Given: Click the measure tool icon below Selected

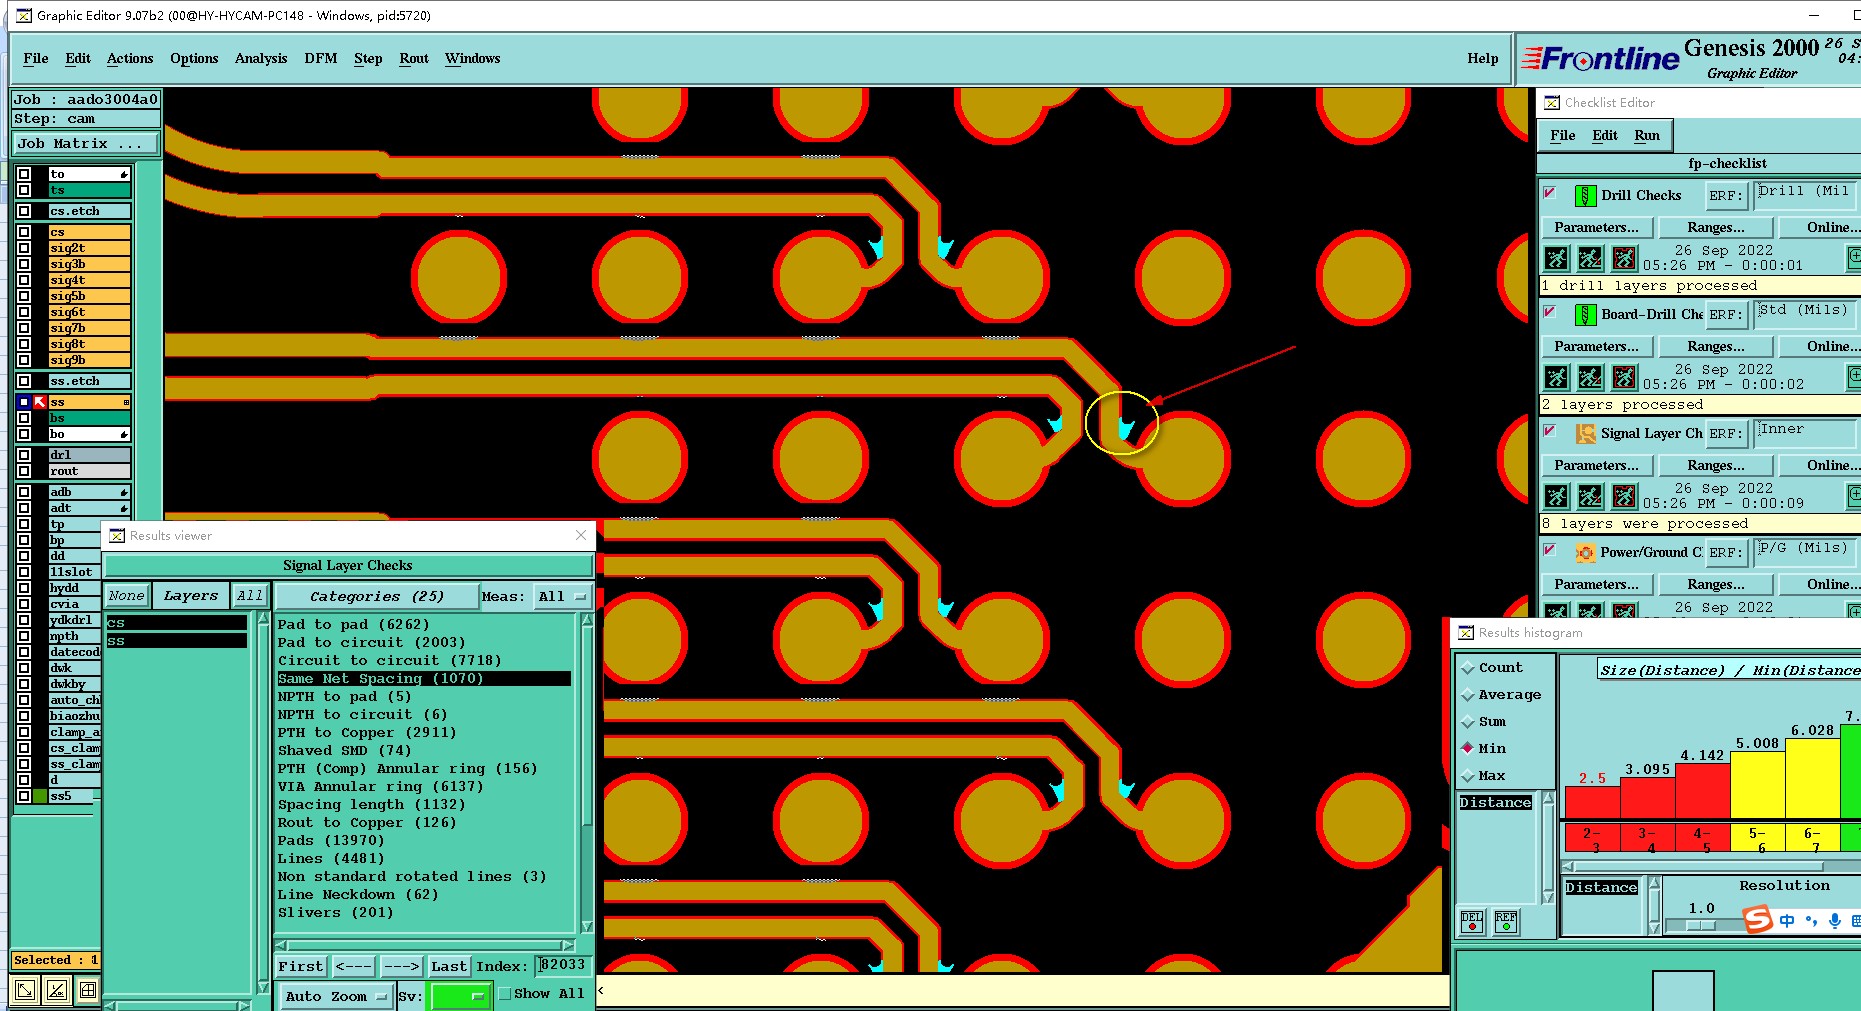Looking at the screenshot, I should 57,990.
